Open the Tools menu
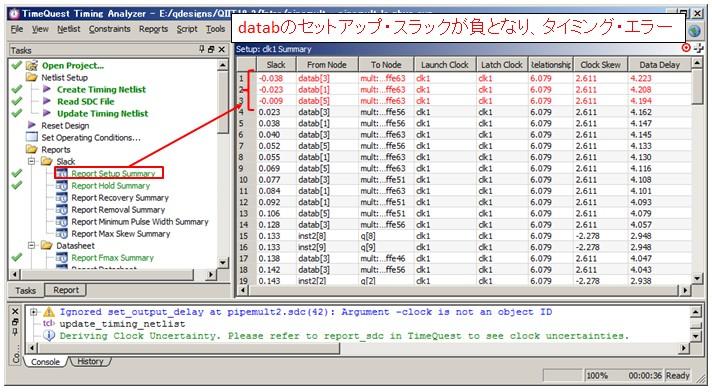 215,29
